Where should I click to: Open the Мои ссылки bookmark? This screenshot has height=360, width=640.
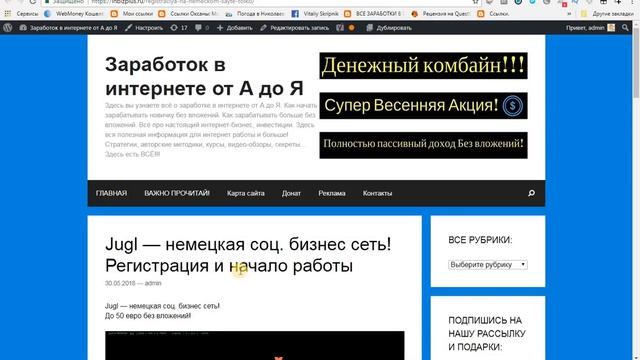pyautogui.click(x=132, y=14)
